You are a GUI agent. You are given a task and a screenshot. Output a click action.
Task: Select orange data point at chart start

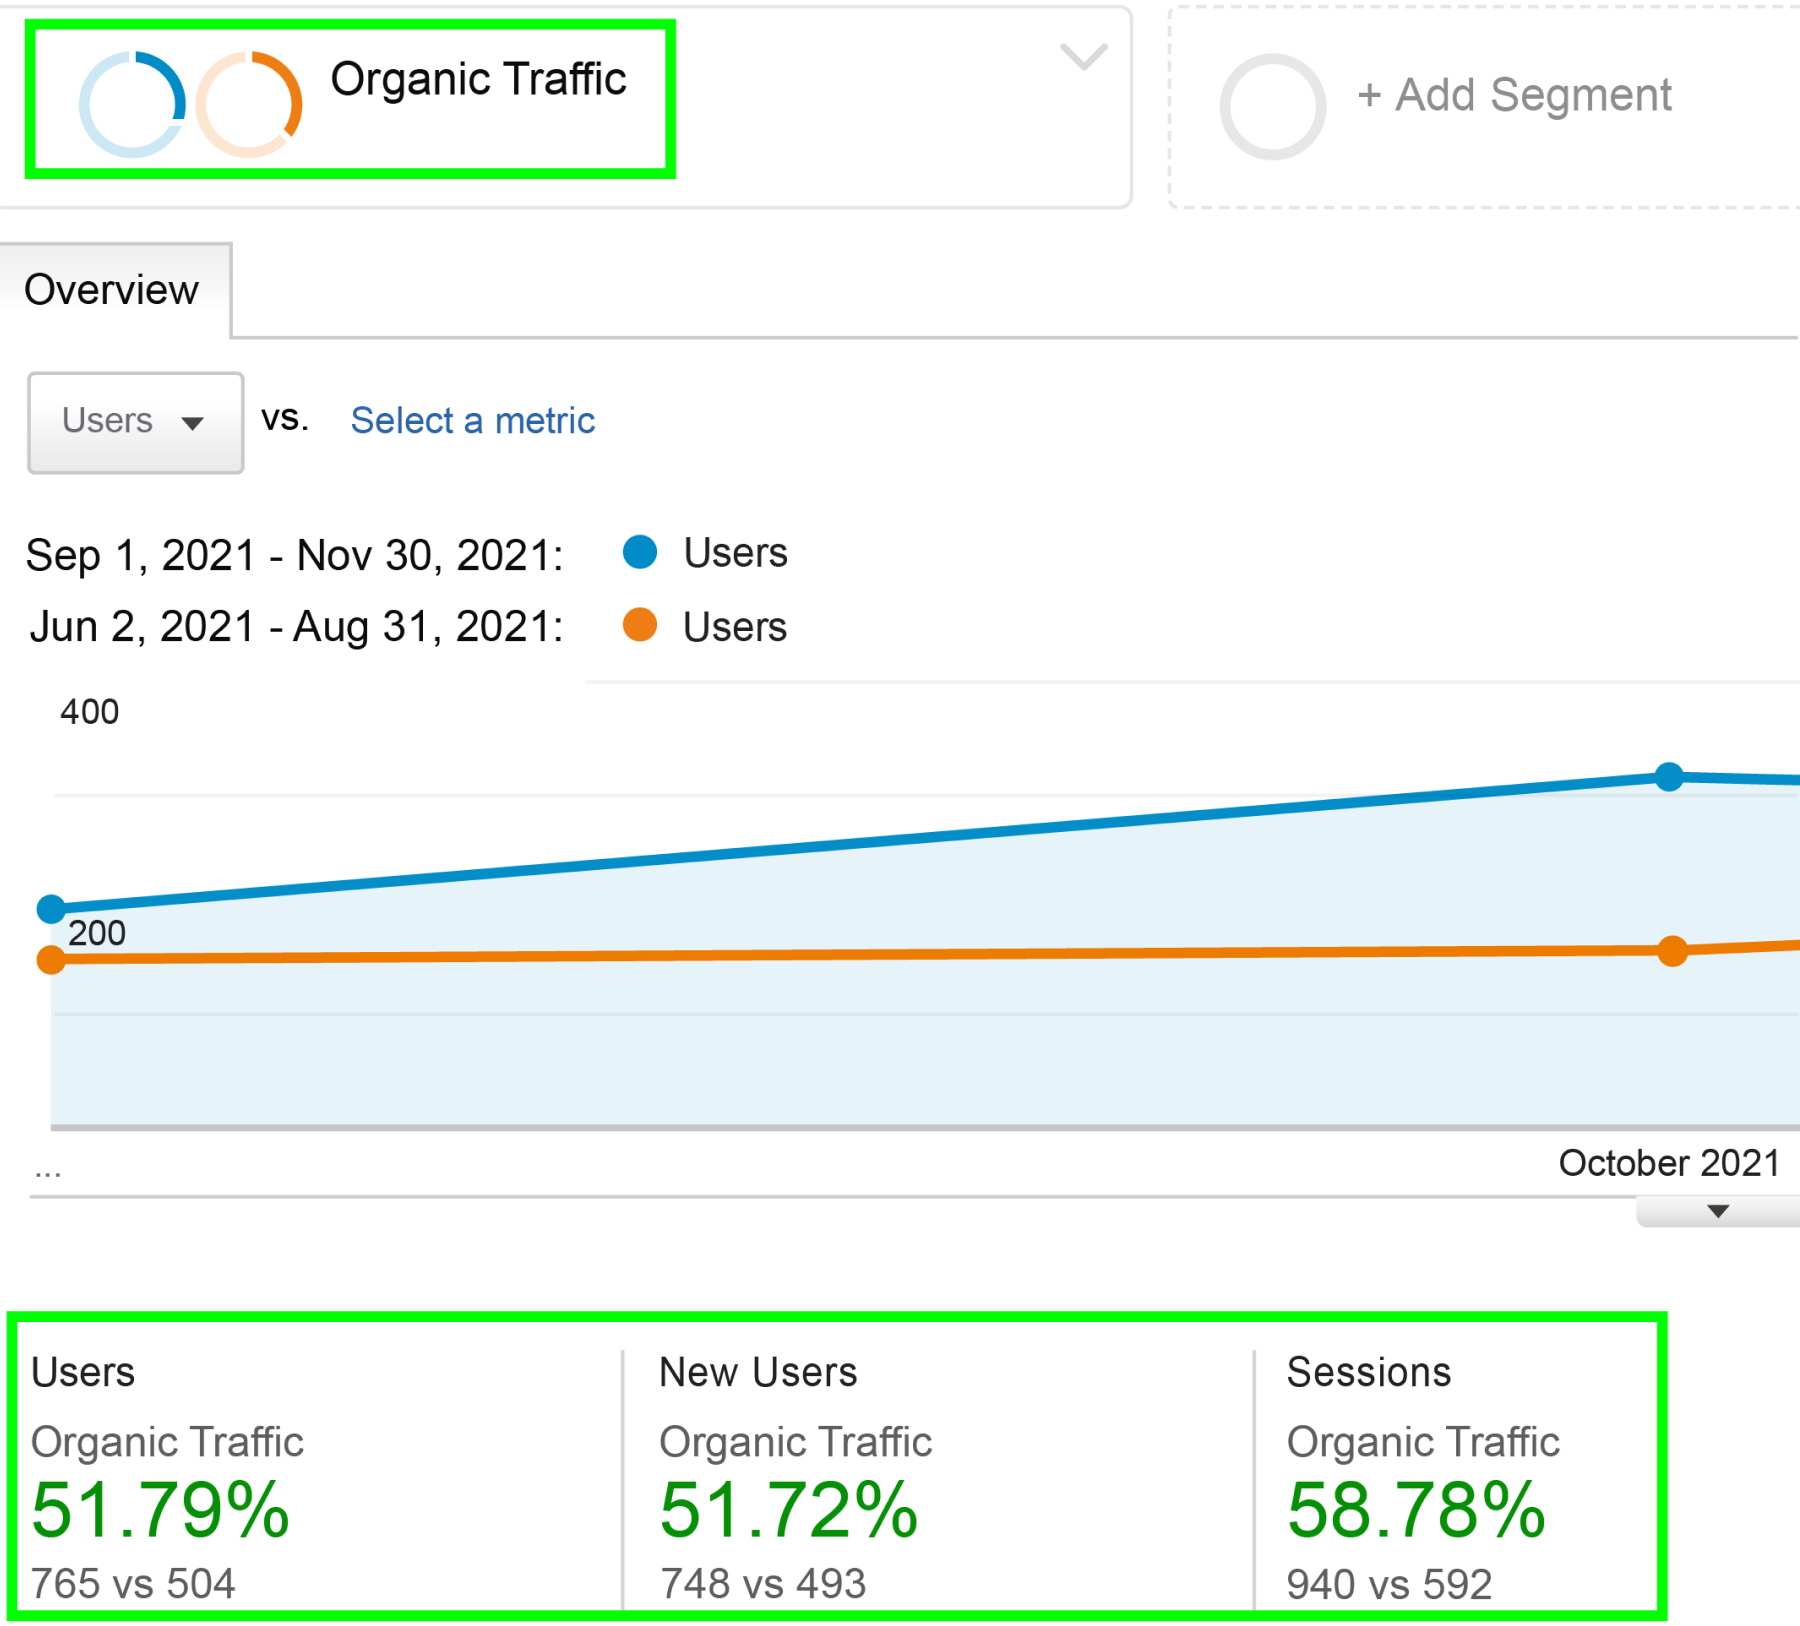point(51,960)
